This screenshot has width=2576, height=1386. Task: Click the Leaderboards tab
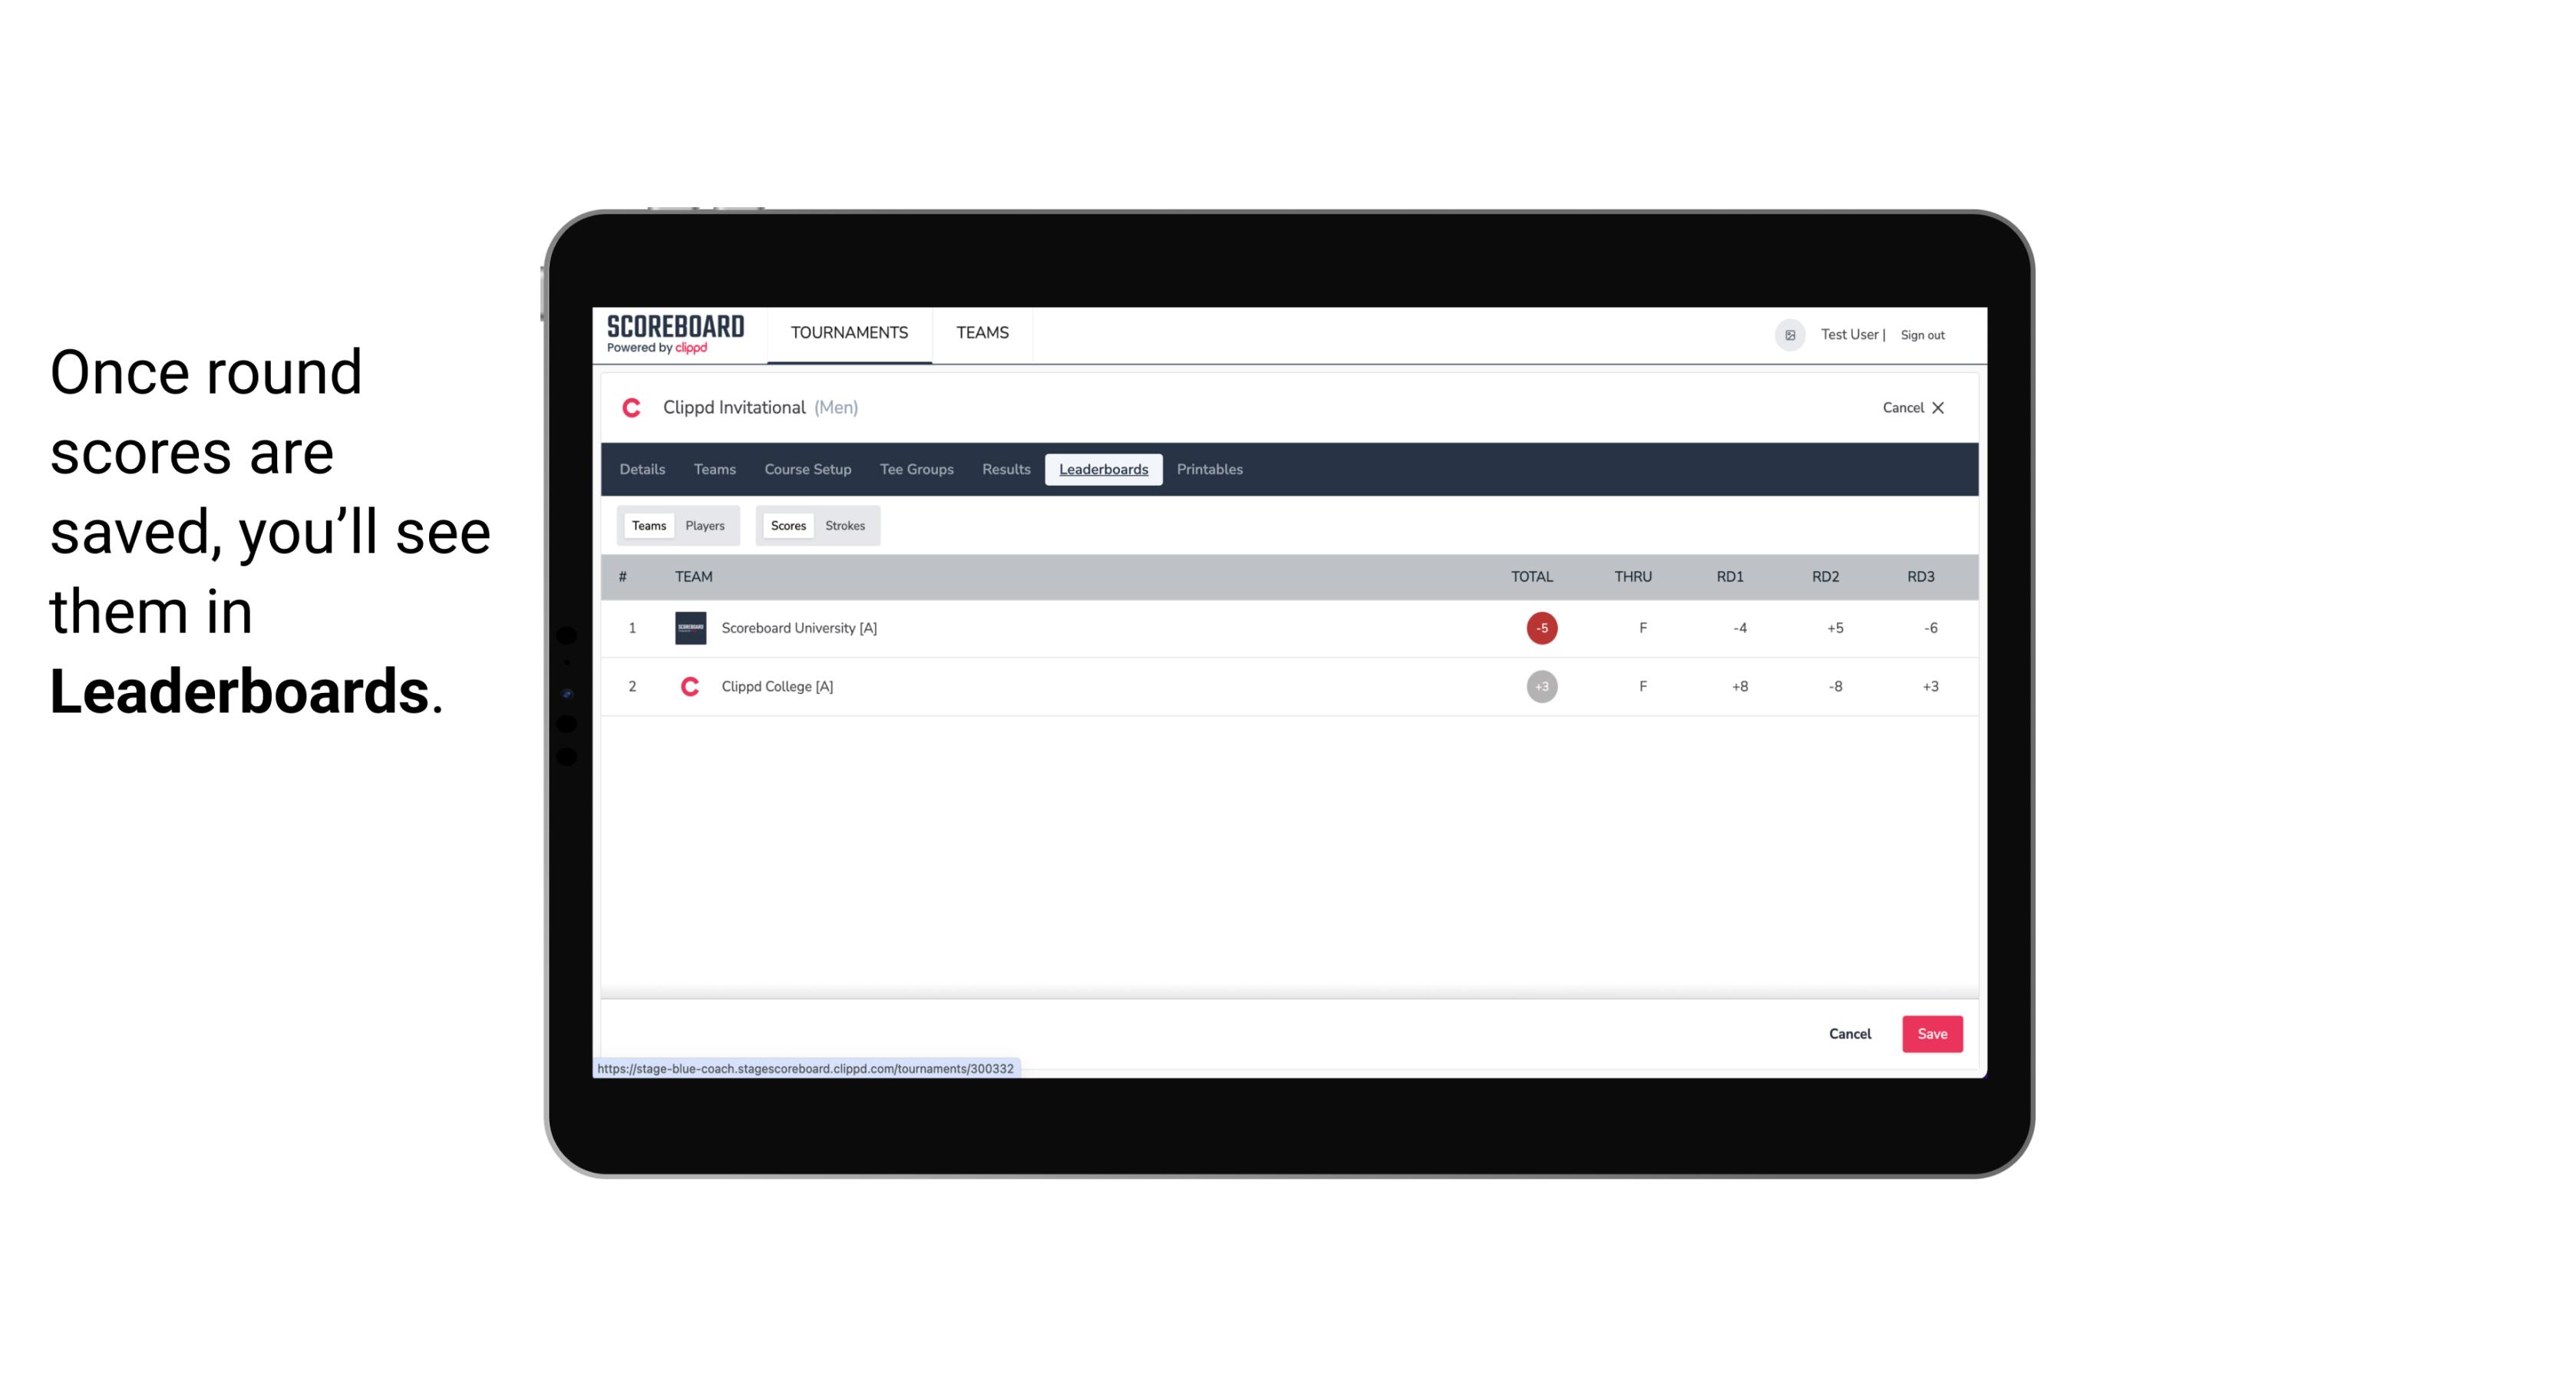click(1105, 470)
